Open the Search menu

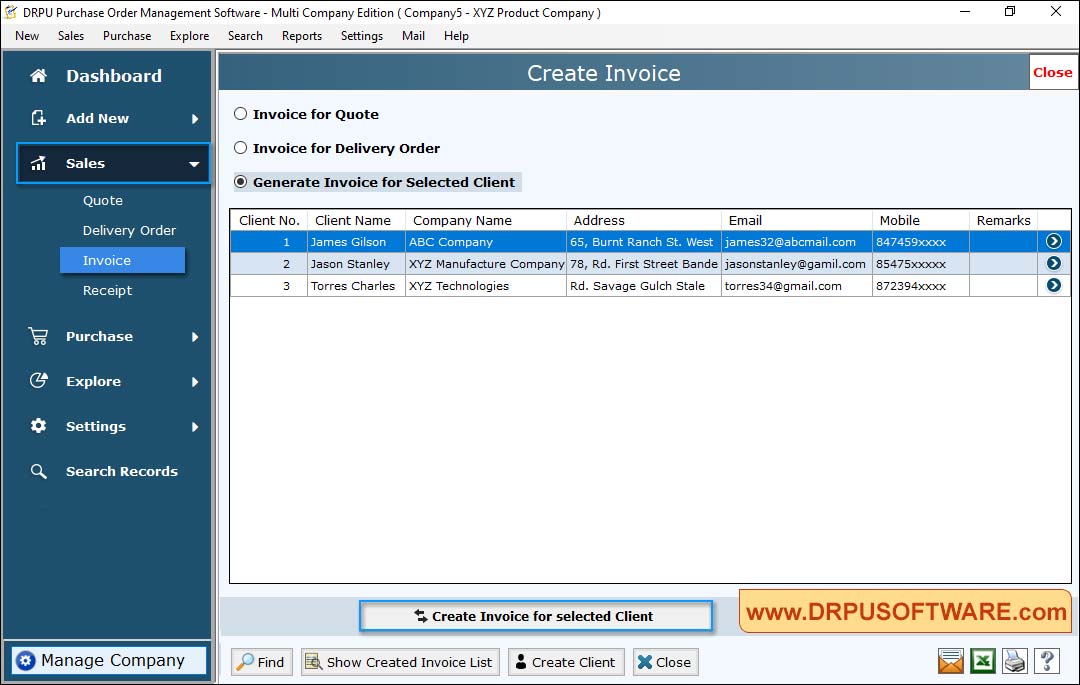(245, 36)
